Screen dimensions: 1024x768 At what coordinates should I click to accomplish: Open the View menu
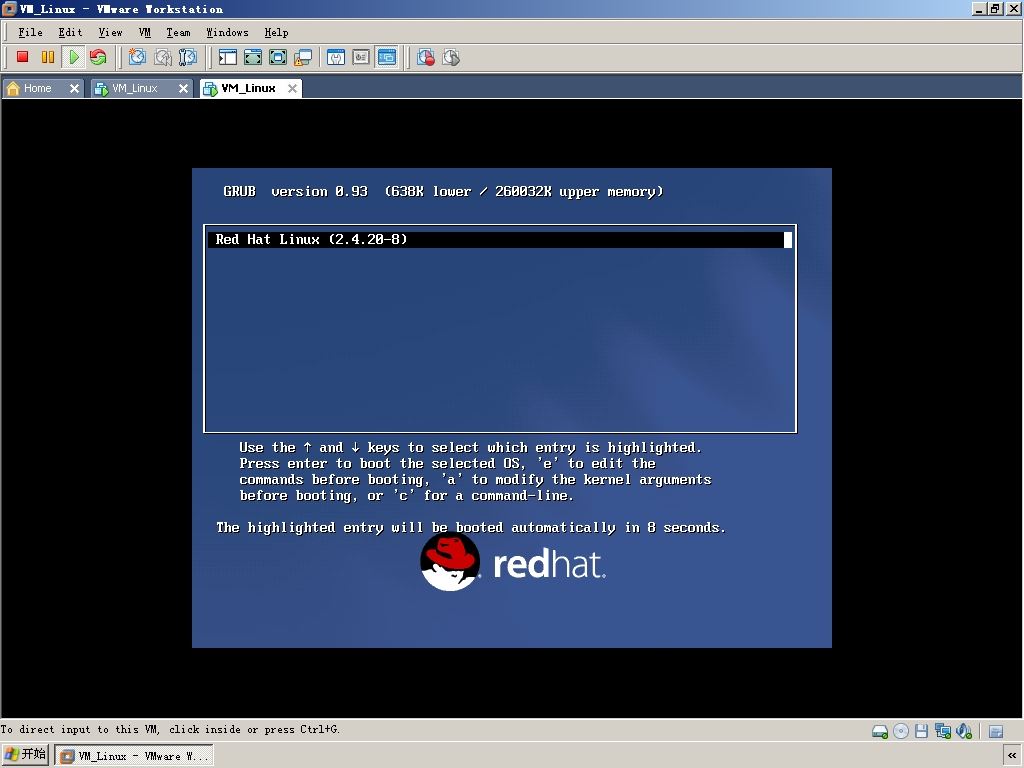pos(110,32)
